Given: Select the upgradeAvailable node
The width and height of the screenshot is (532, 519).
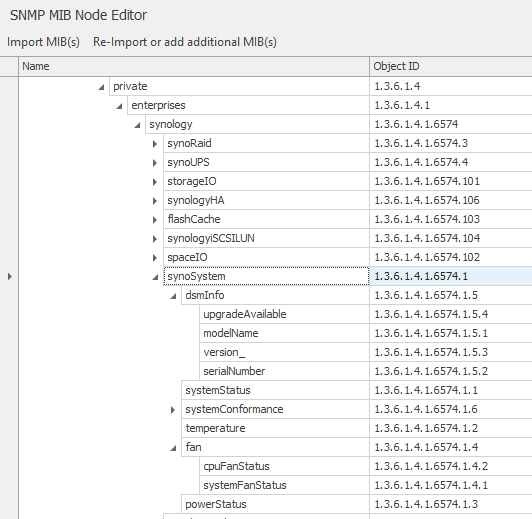Looking at the screenshot, I should 284,314.
